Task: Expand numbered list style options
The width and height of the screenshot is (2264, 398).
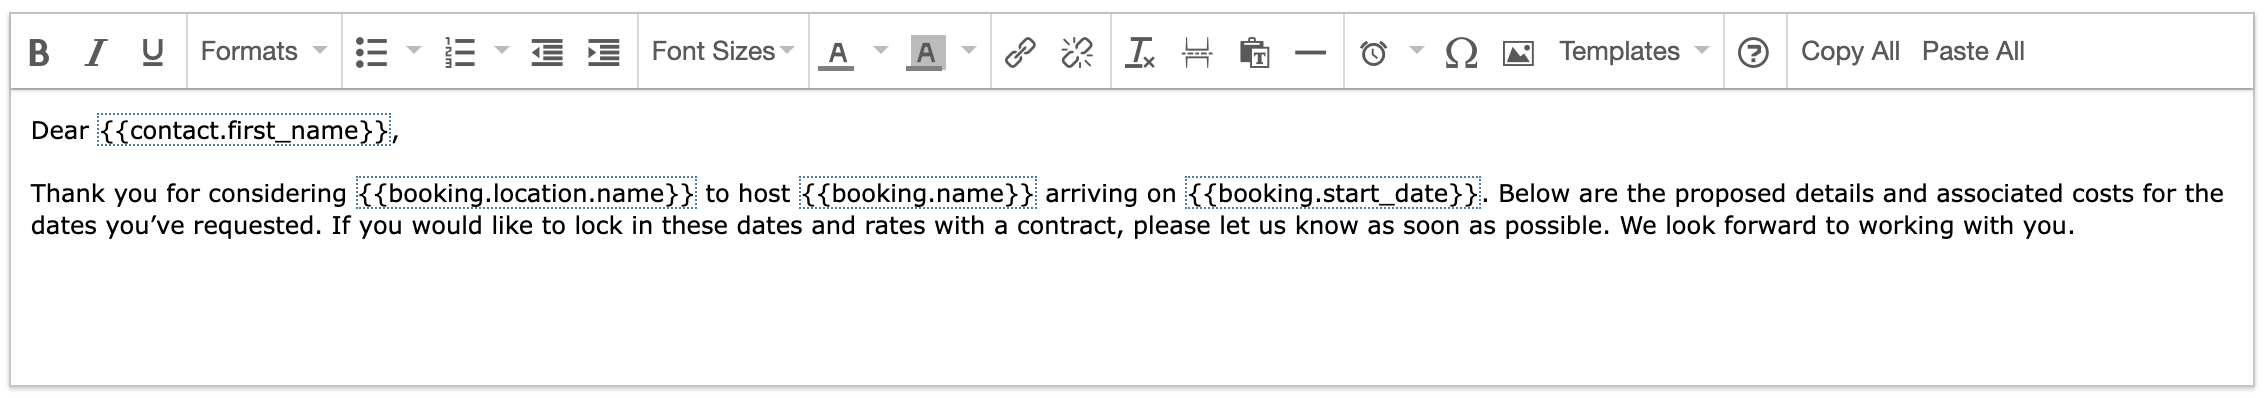Action: (502, 50)
